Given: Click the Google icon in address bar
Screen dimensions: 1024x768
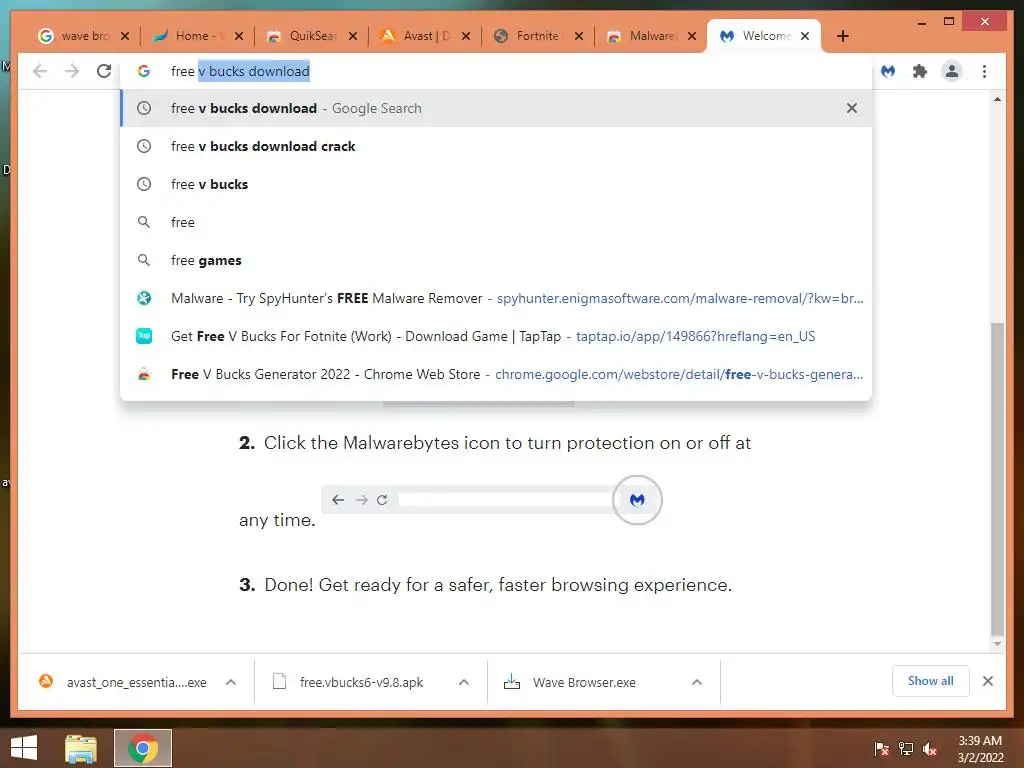Looking at the screenshot, I should tap(144, 71).
